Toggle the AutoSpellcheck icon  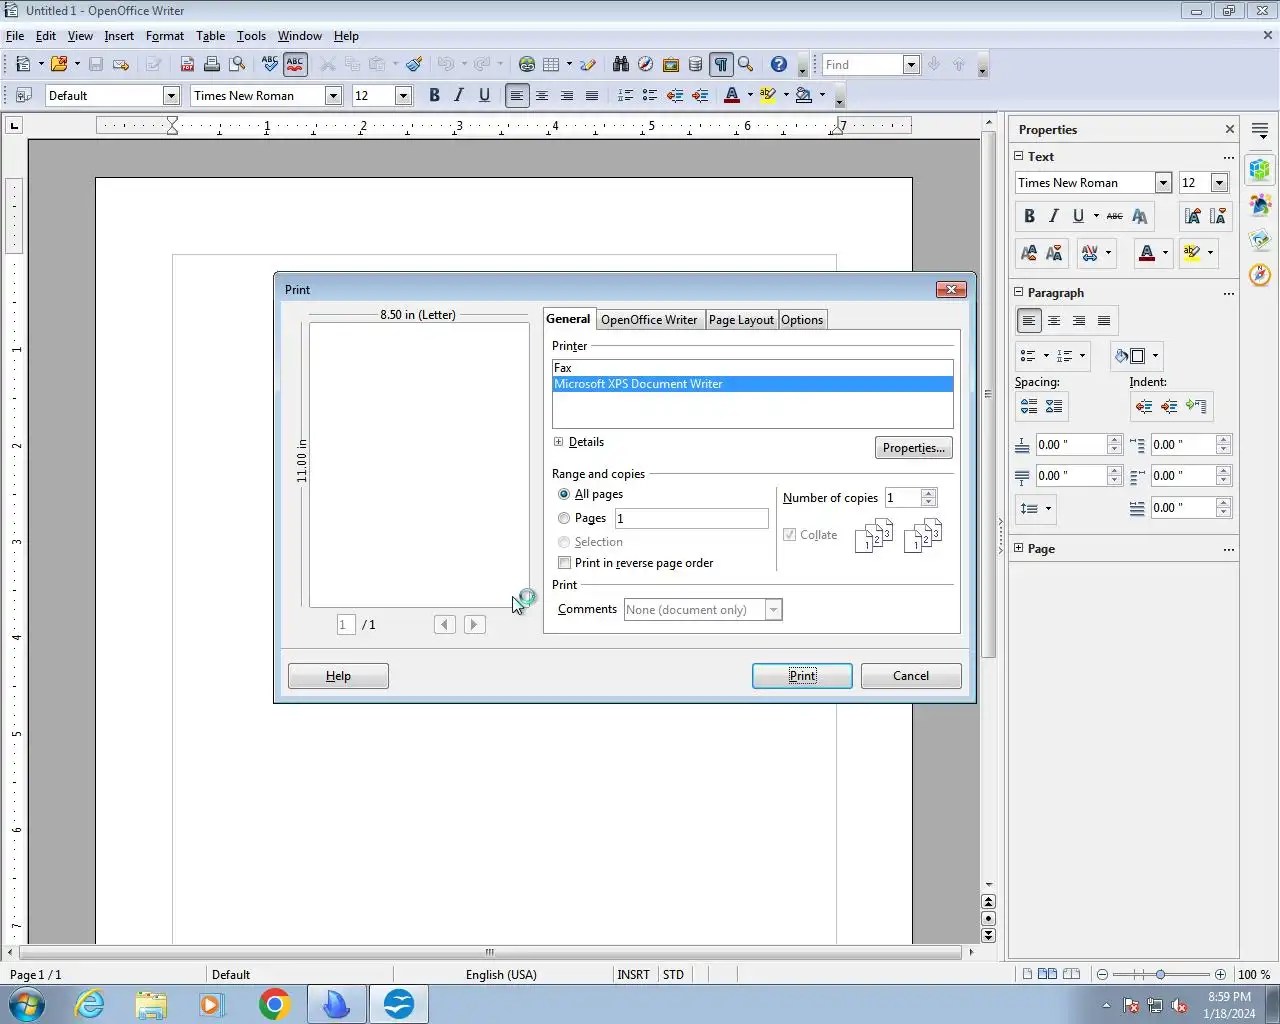click(x=295, y=64)
